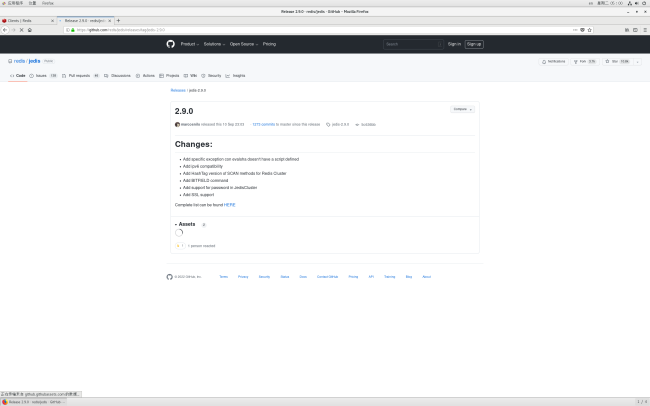Switch to the Discussions tab
This screenshot has width=650, height=406.
tap(117, 75)
